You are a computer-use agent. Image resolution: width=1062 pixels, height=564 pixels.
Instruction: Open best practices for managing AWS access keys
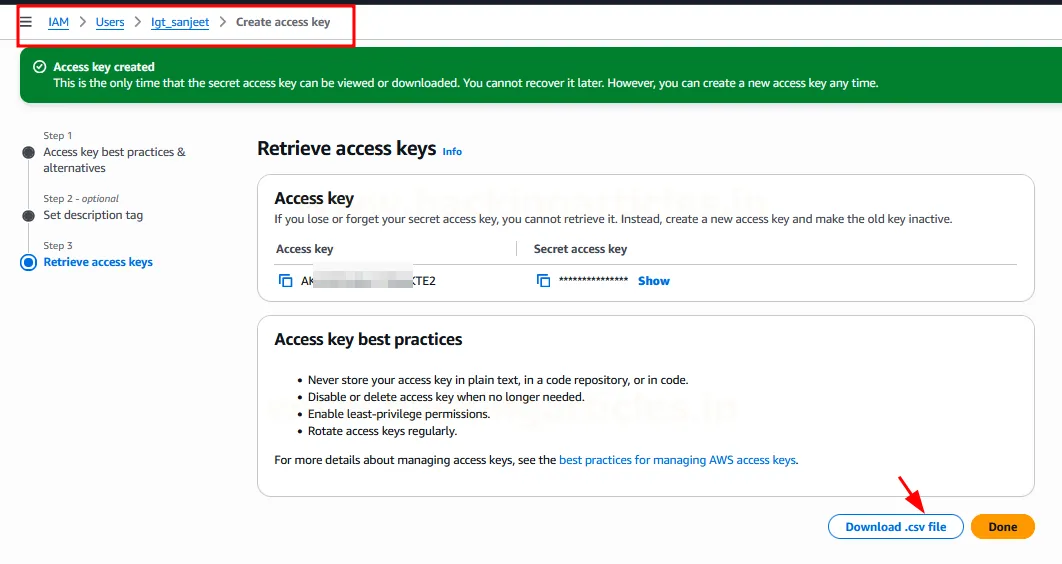[677, 460]
